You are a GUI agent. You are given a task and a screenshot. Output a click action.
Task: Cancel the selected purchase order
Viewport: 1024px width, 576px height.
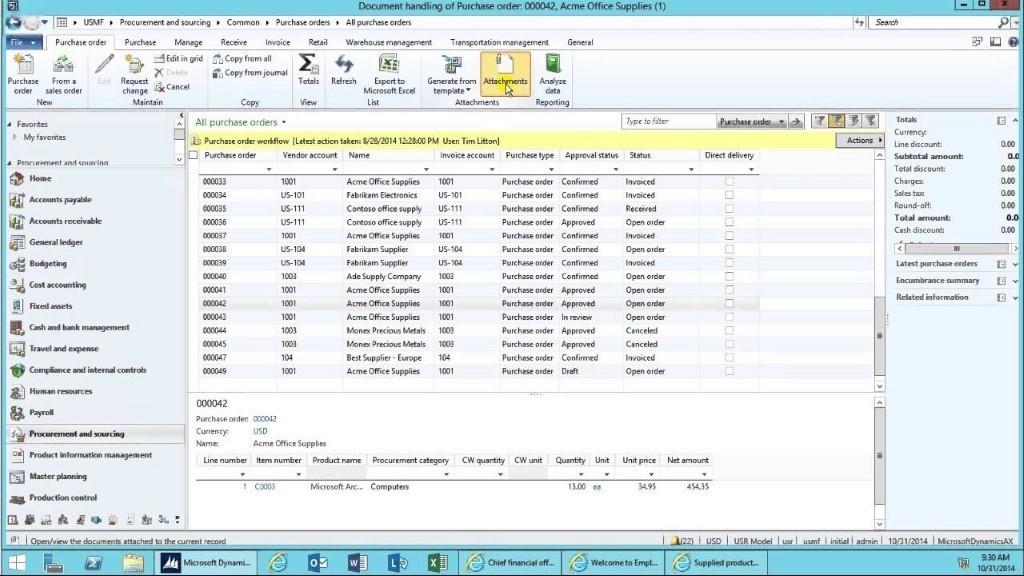point(172,87)
